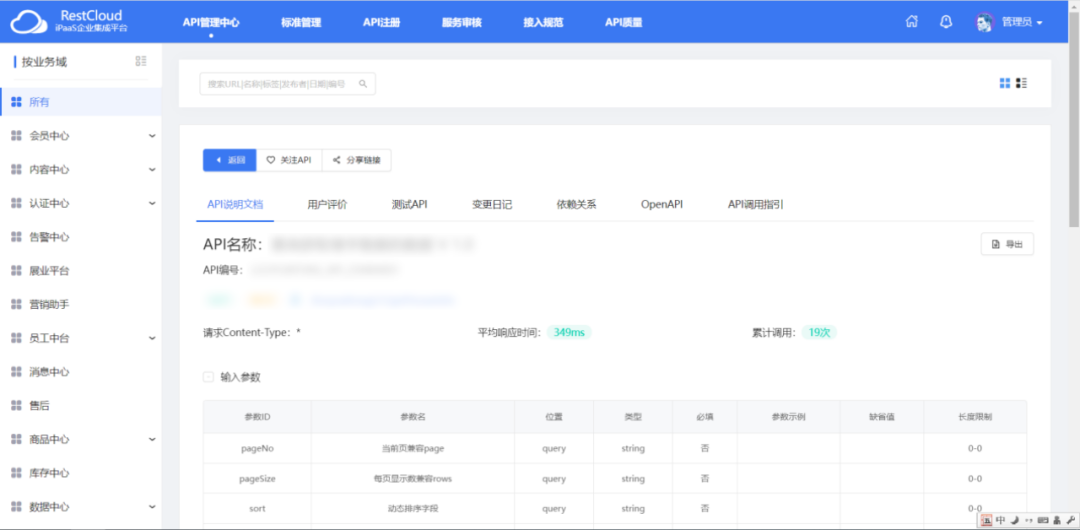Click the page vertical scrollbar
Screen dimensions: 1080x530
1074,120
